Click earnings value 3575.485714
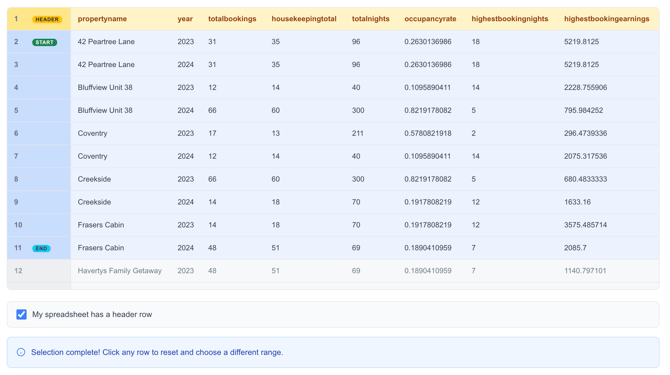This screenshot has height=375, width=670. 585,225
